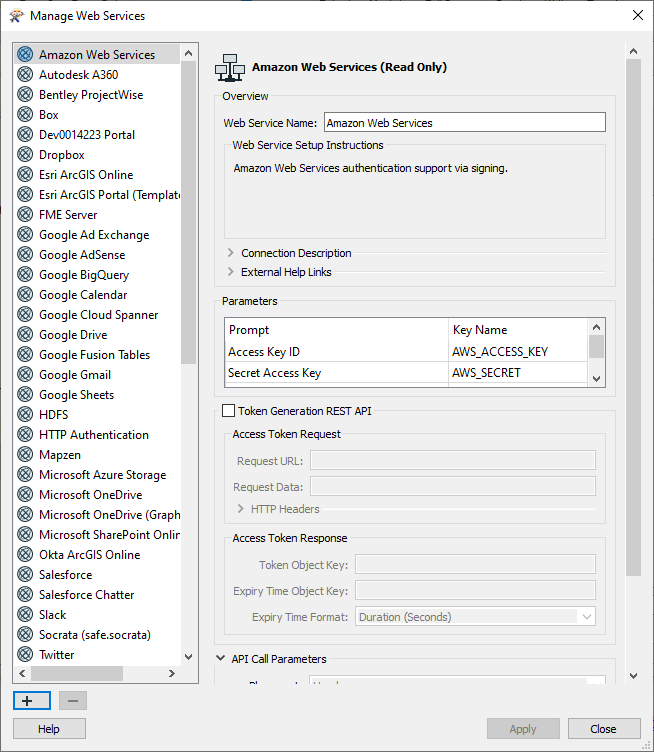Click the Google Ad Exchange icon
Image resolution: width=654 pixels, height=752 pixels.
[25, 235]
